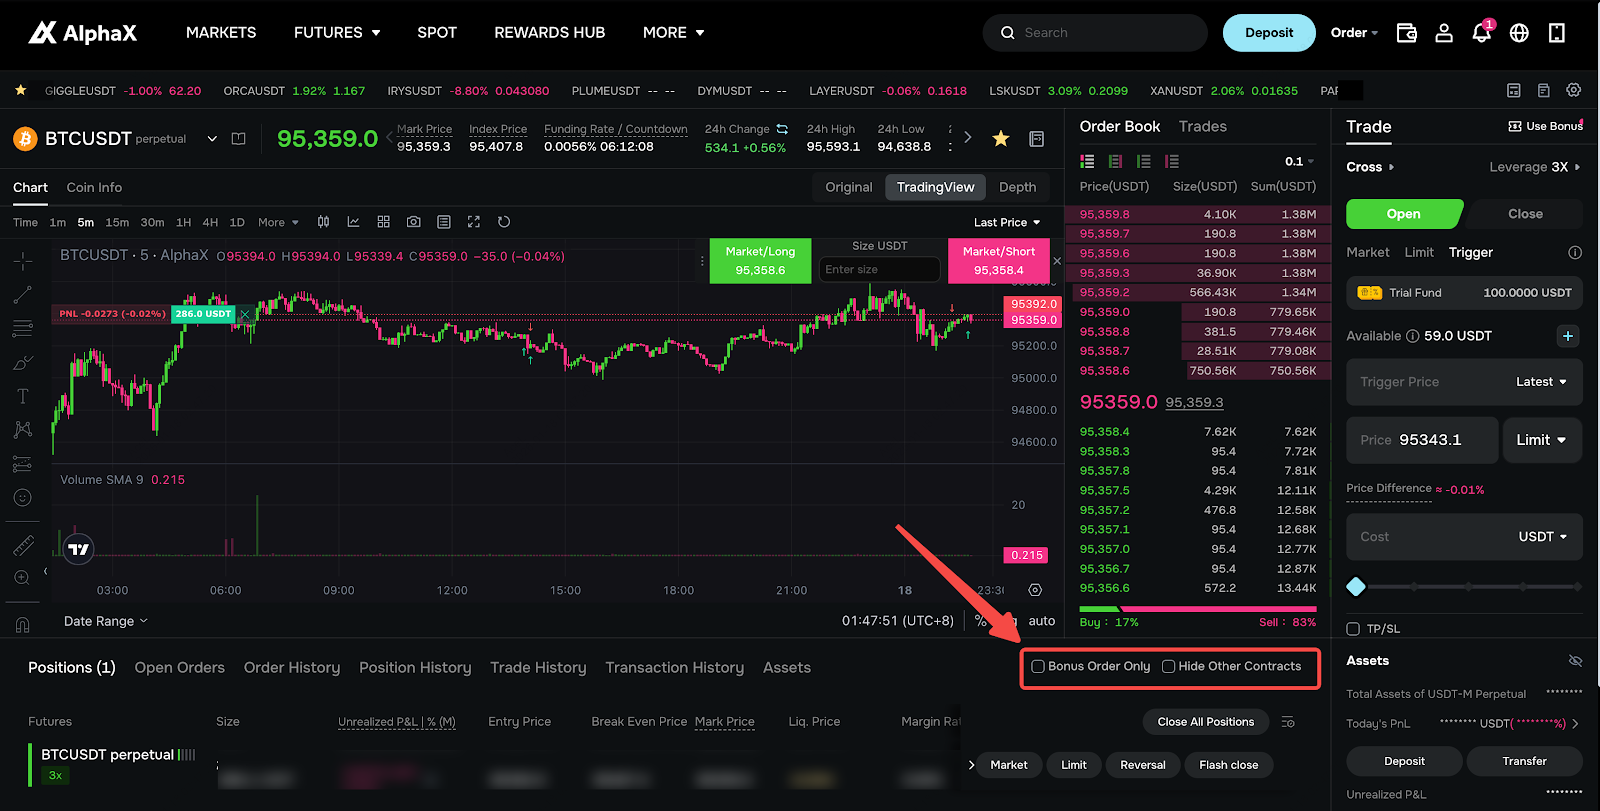Open BTCUSDT pair selector dropdown

(x=212, y=139)
